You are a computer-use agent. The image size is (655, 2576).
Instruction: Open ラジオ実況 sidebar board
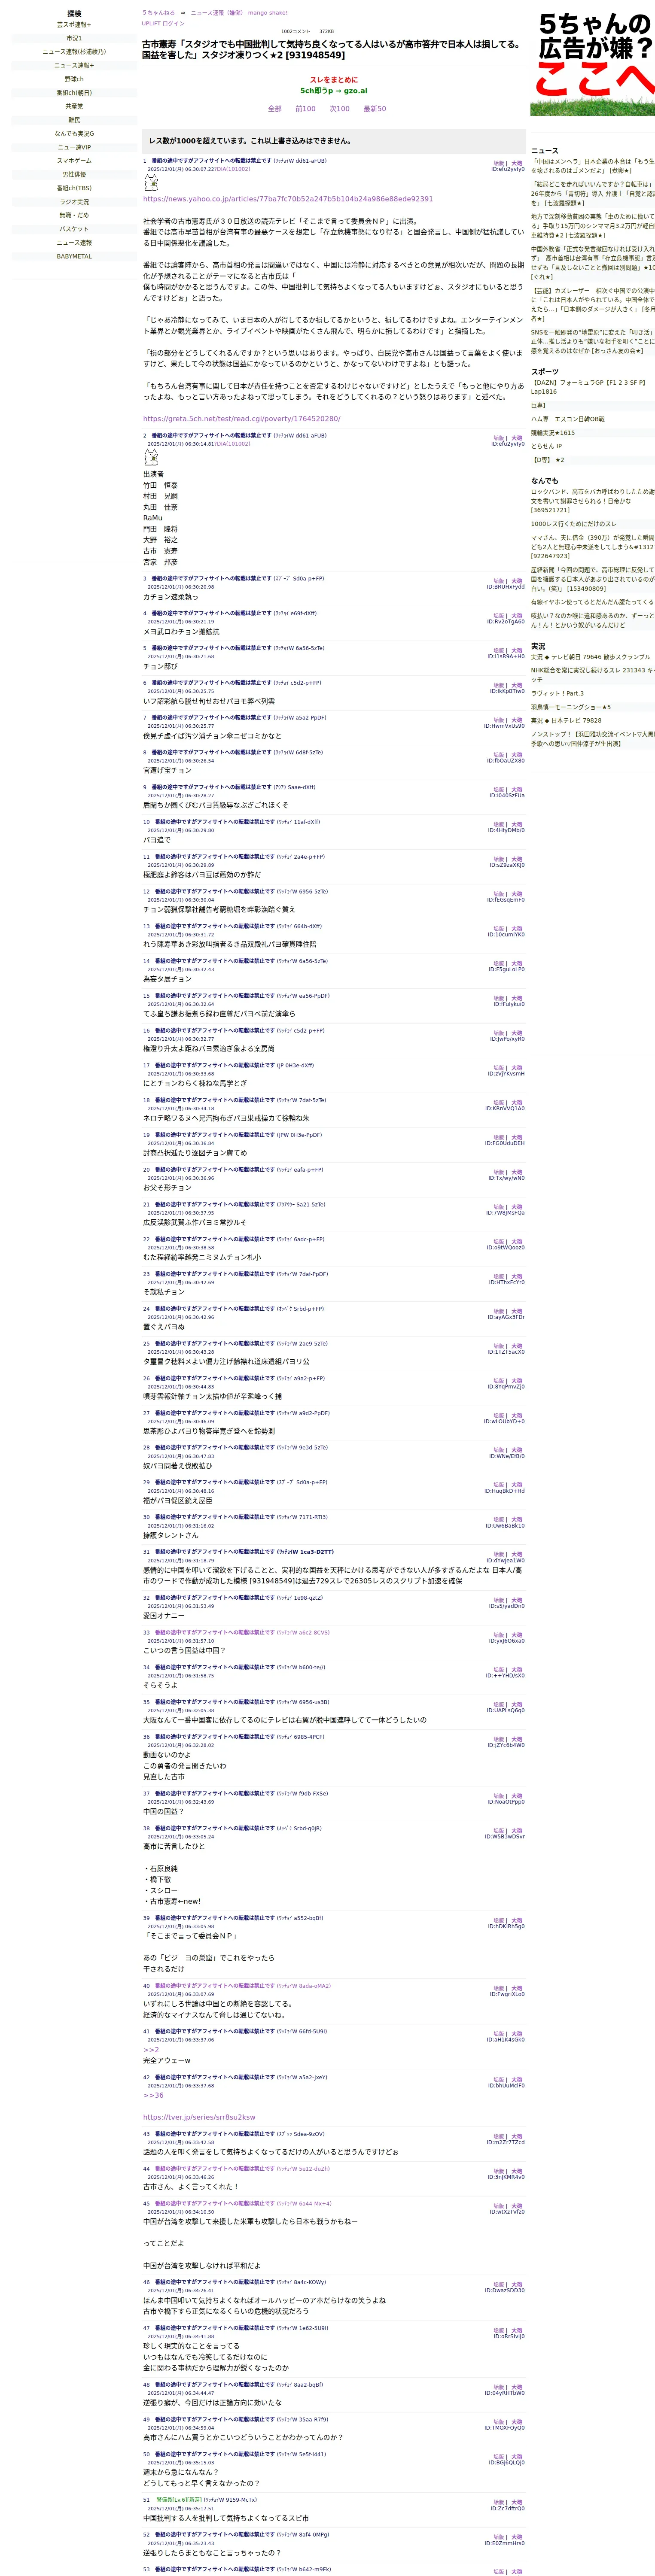pos(74,202)
